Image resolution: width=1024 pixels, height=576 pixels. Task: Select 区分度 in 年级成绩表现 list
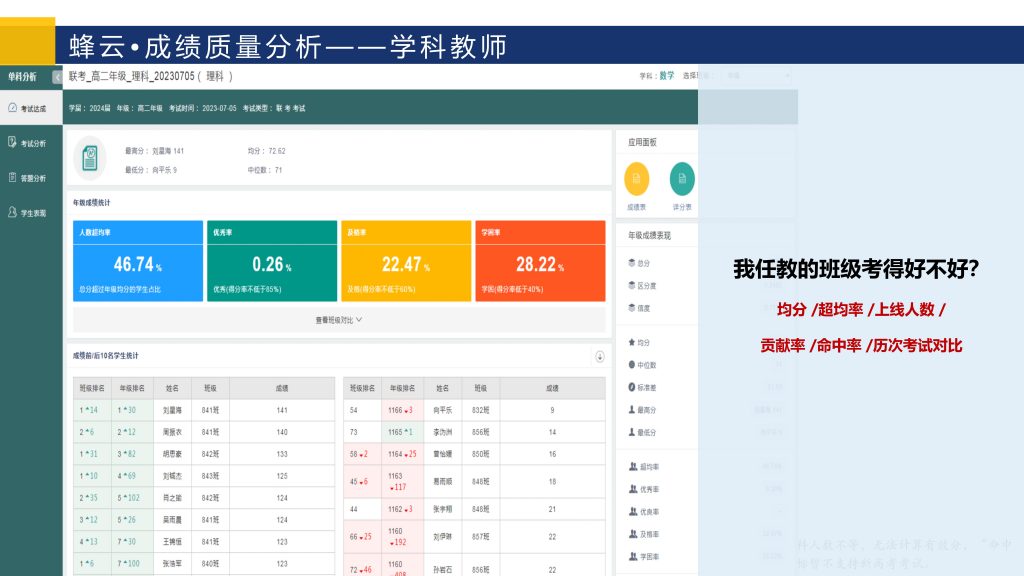646,286
